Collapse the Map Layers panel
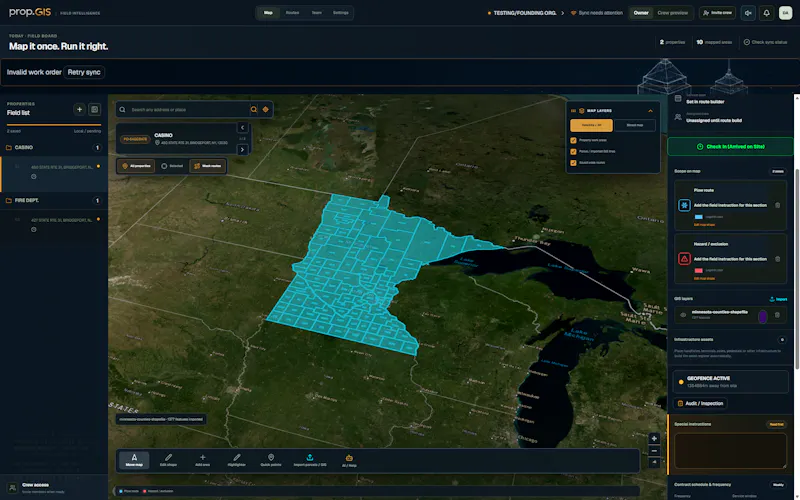Image resolution: width=800 pixels, height=500 pixels. coord(650,111)
